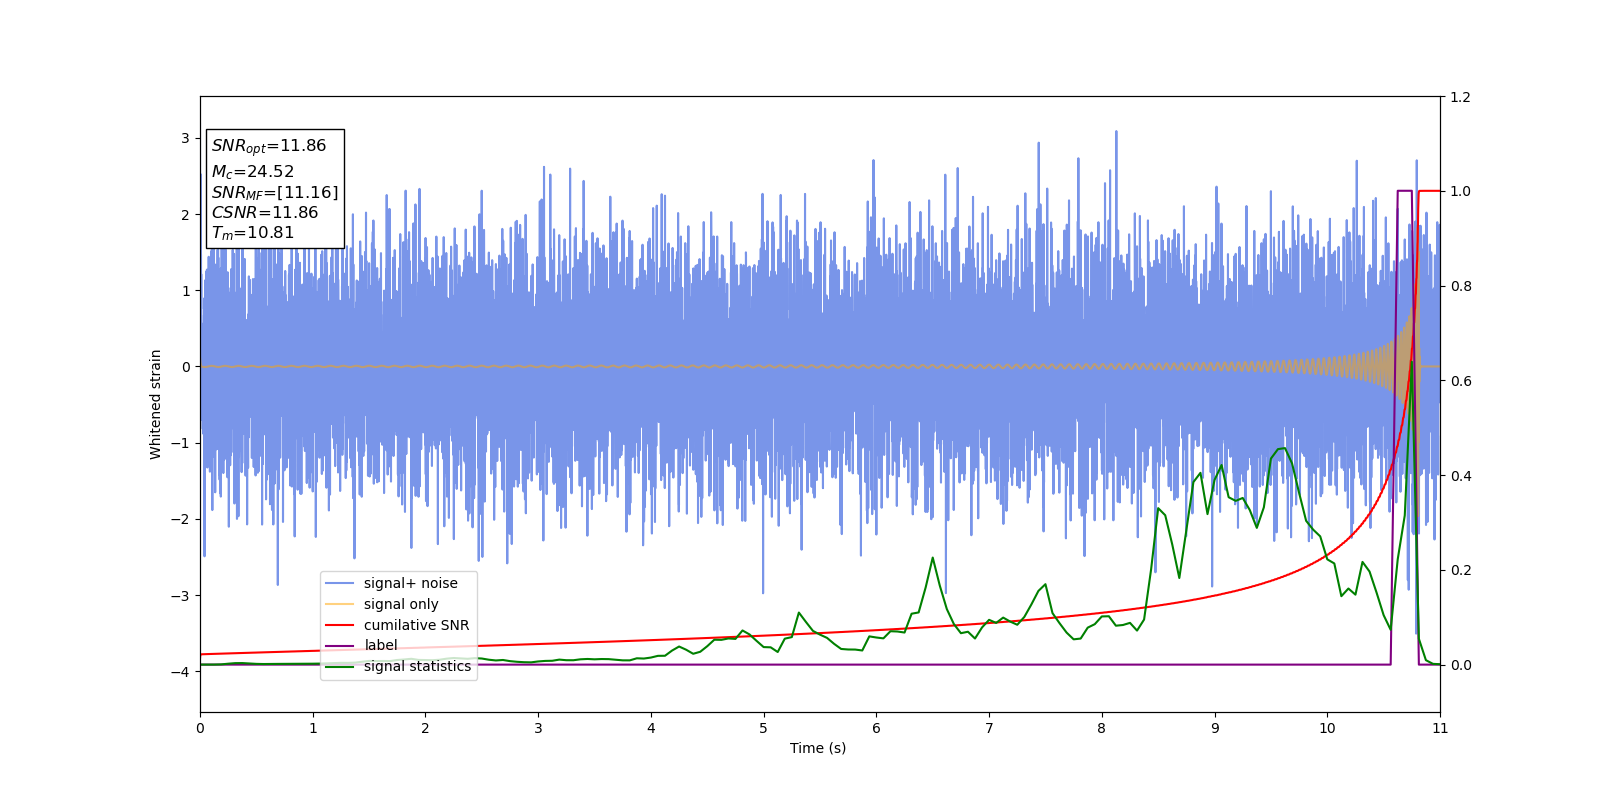Click the right-axis tick label 0.6
The image size is (1600, 800).
pos(1460,381)
